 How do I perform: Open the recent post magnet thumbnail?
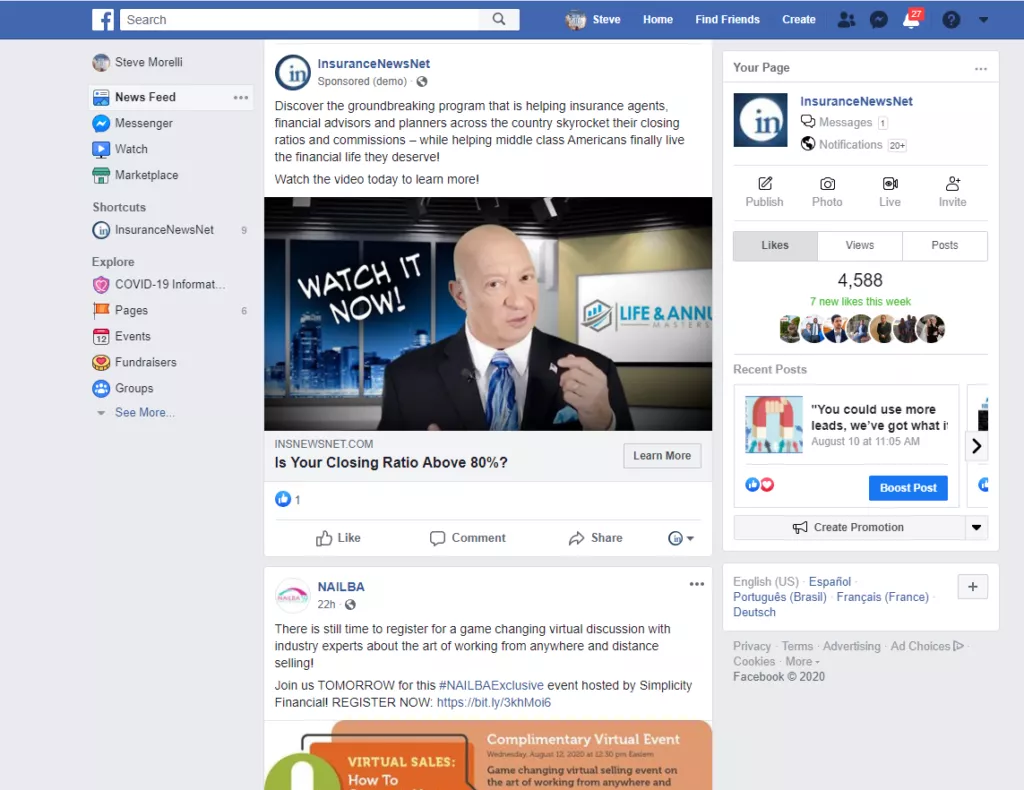(x=774, y=424)
